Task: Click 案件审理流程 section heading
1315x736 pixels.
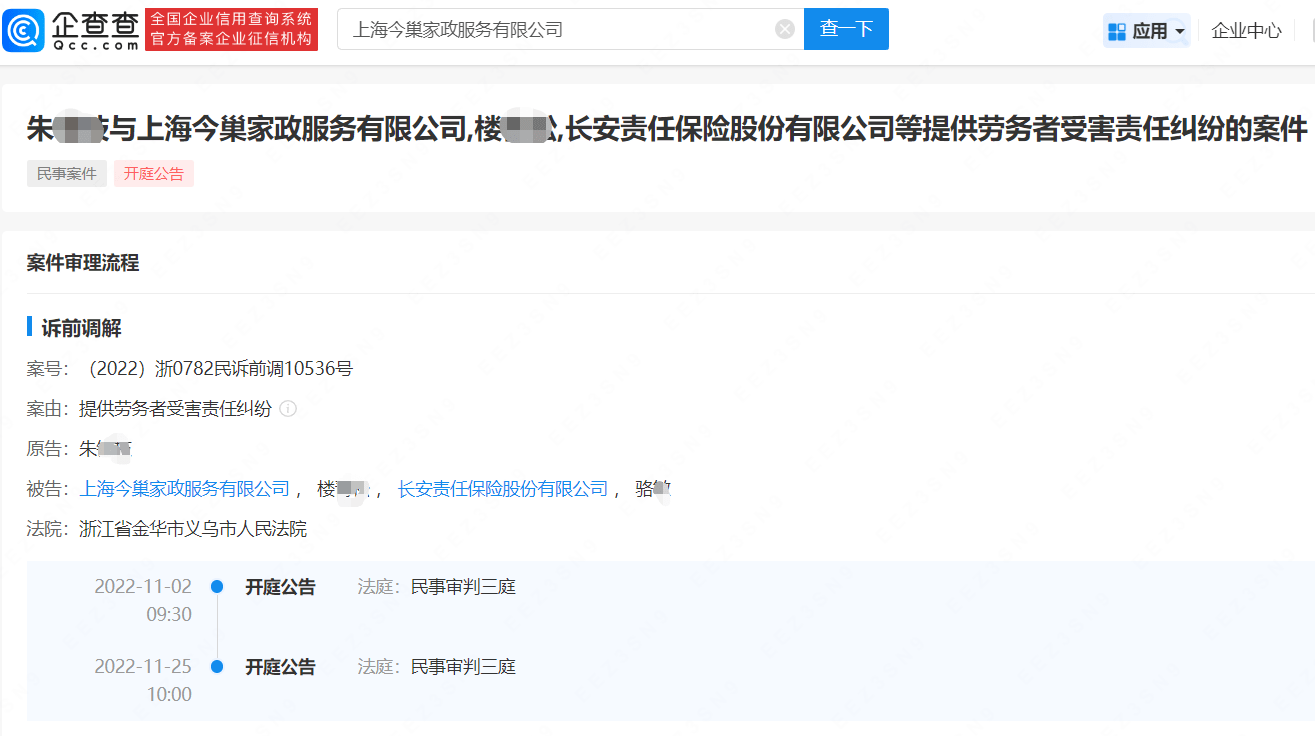Action: pos(83,263)
